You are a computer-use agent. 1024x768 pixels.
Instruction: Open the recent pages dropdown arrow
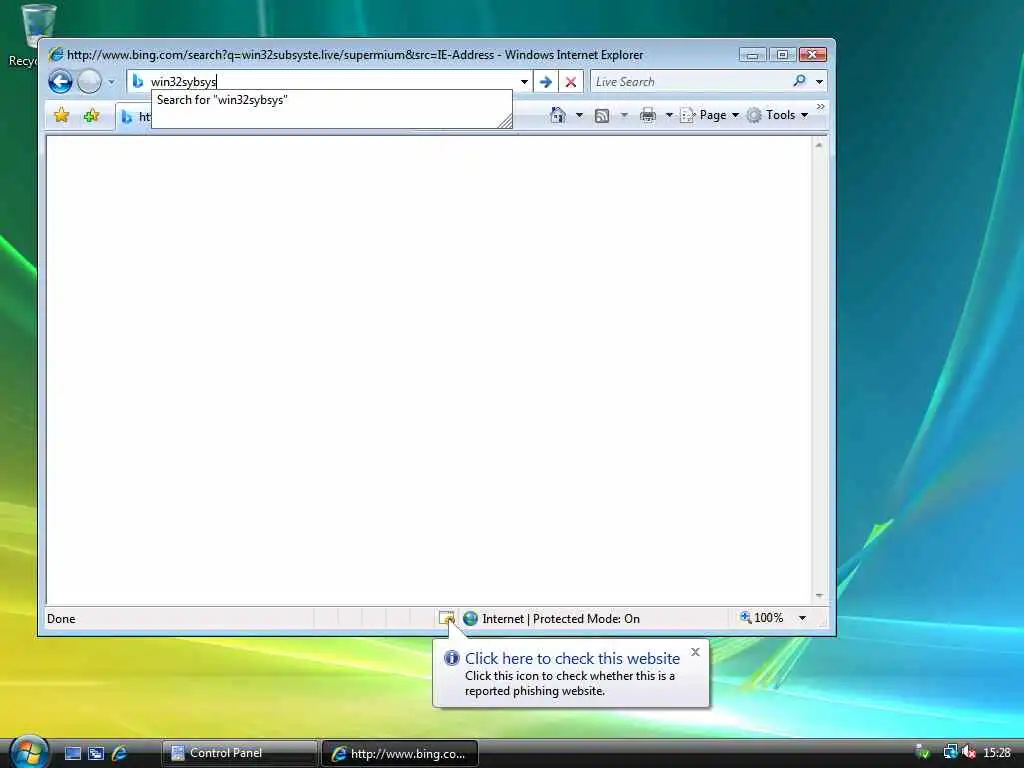(x=111, y=82)
